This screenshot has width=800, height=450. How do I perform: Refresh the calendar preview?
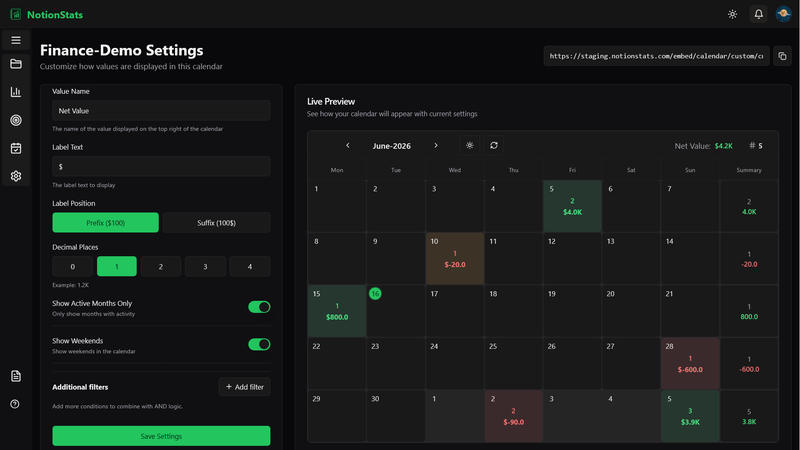[494, 145]
